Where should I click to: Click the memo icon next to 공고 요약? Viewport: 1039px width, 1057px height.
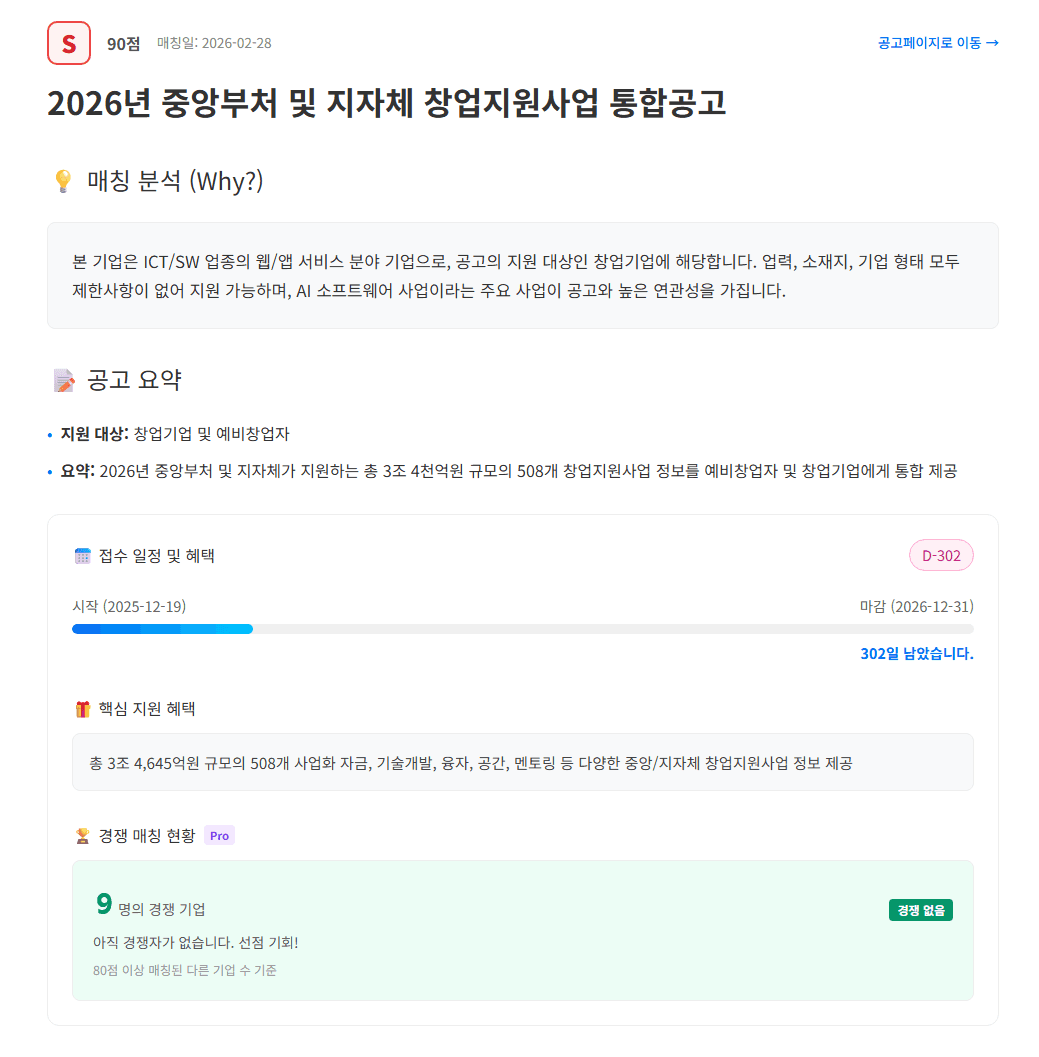[63, 378]
